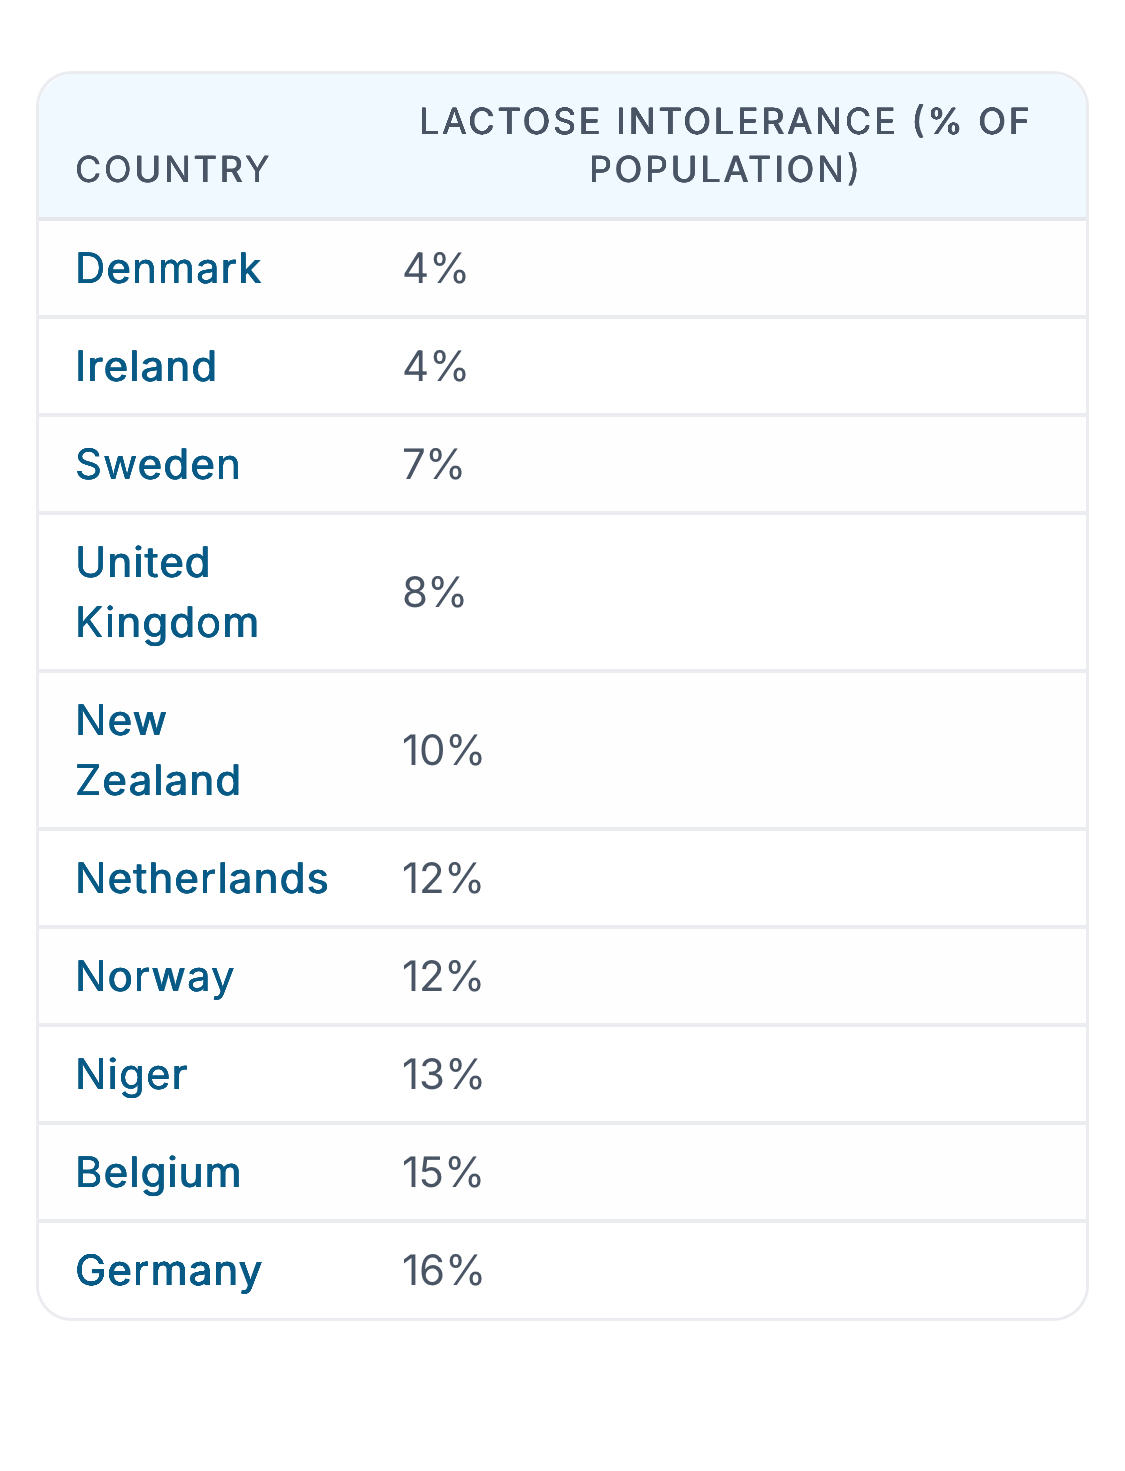1125x1471 pixels.
Task: Click the Lactose Intolerance column header
Action: click(724, 146)
